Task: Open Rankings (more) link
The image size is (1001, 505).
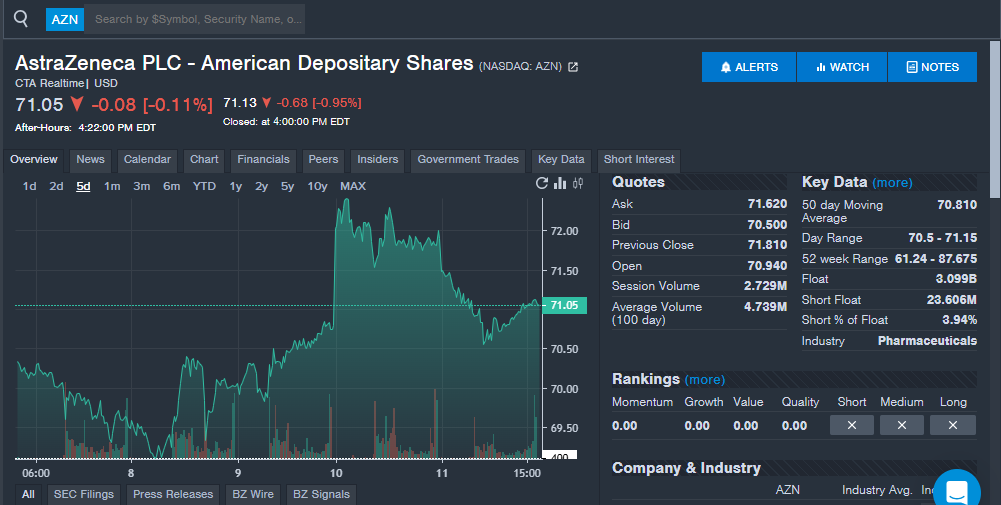Action: tap(705, 380)
